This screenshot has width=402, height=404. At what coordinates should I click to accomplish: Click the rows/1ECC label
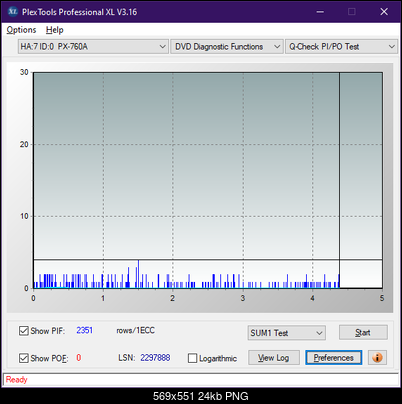pos(135,330)
